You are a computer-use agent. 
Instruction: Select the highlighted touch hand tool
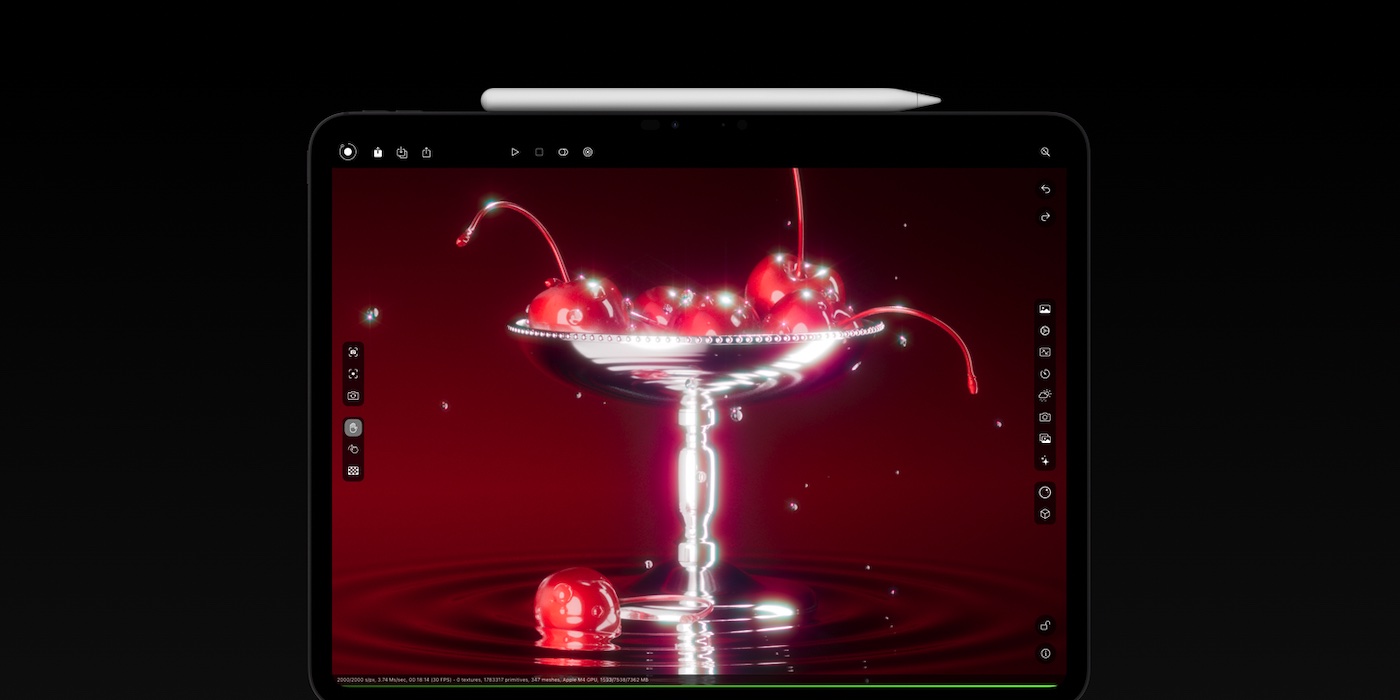(353, 428)
